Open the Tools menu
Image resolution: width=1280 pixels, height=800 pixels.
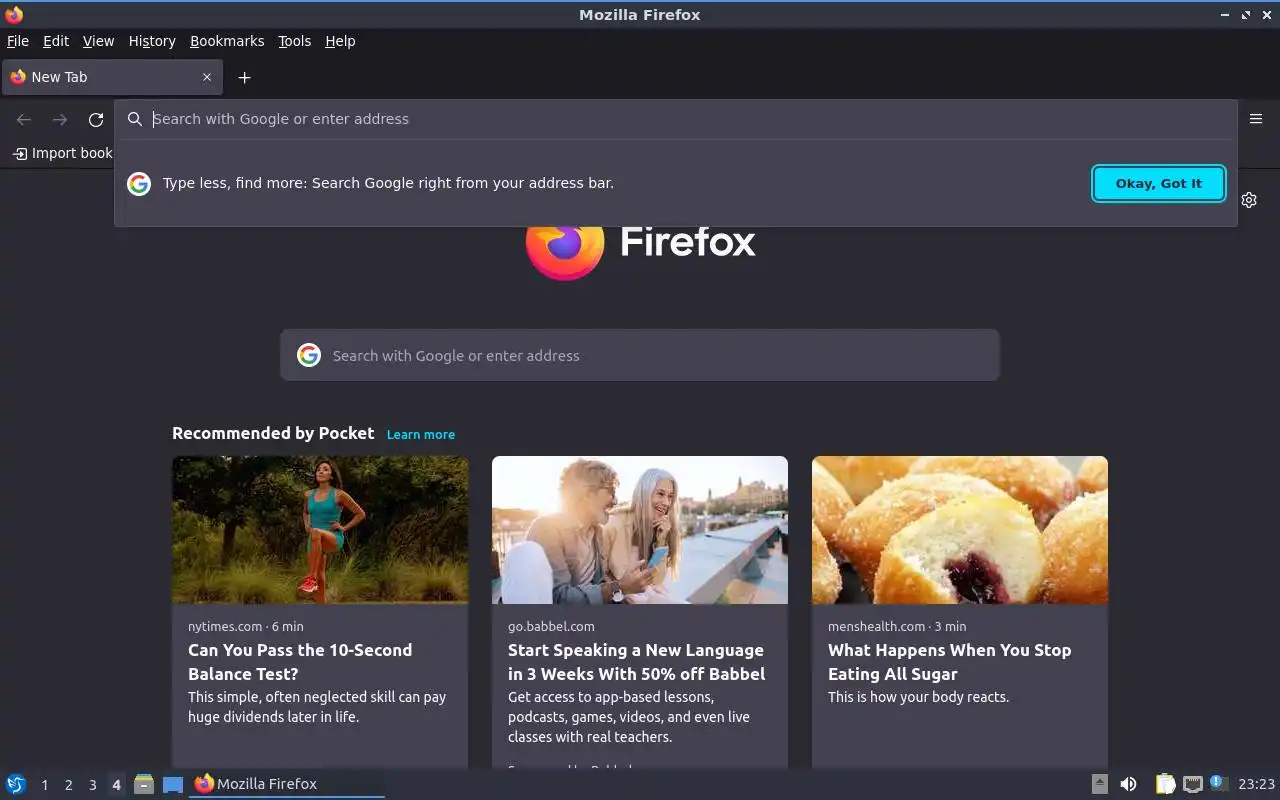pyautogui.click(x=294, y=41)
